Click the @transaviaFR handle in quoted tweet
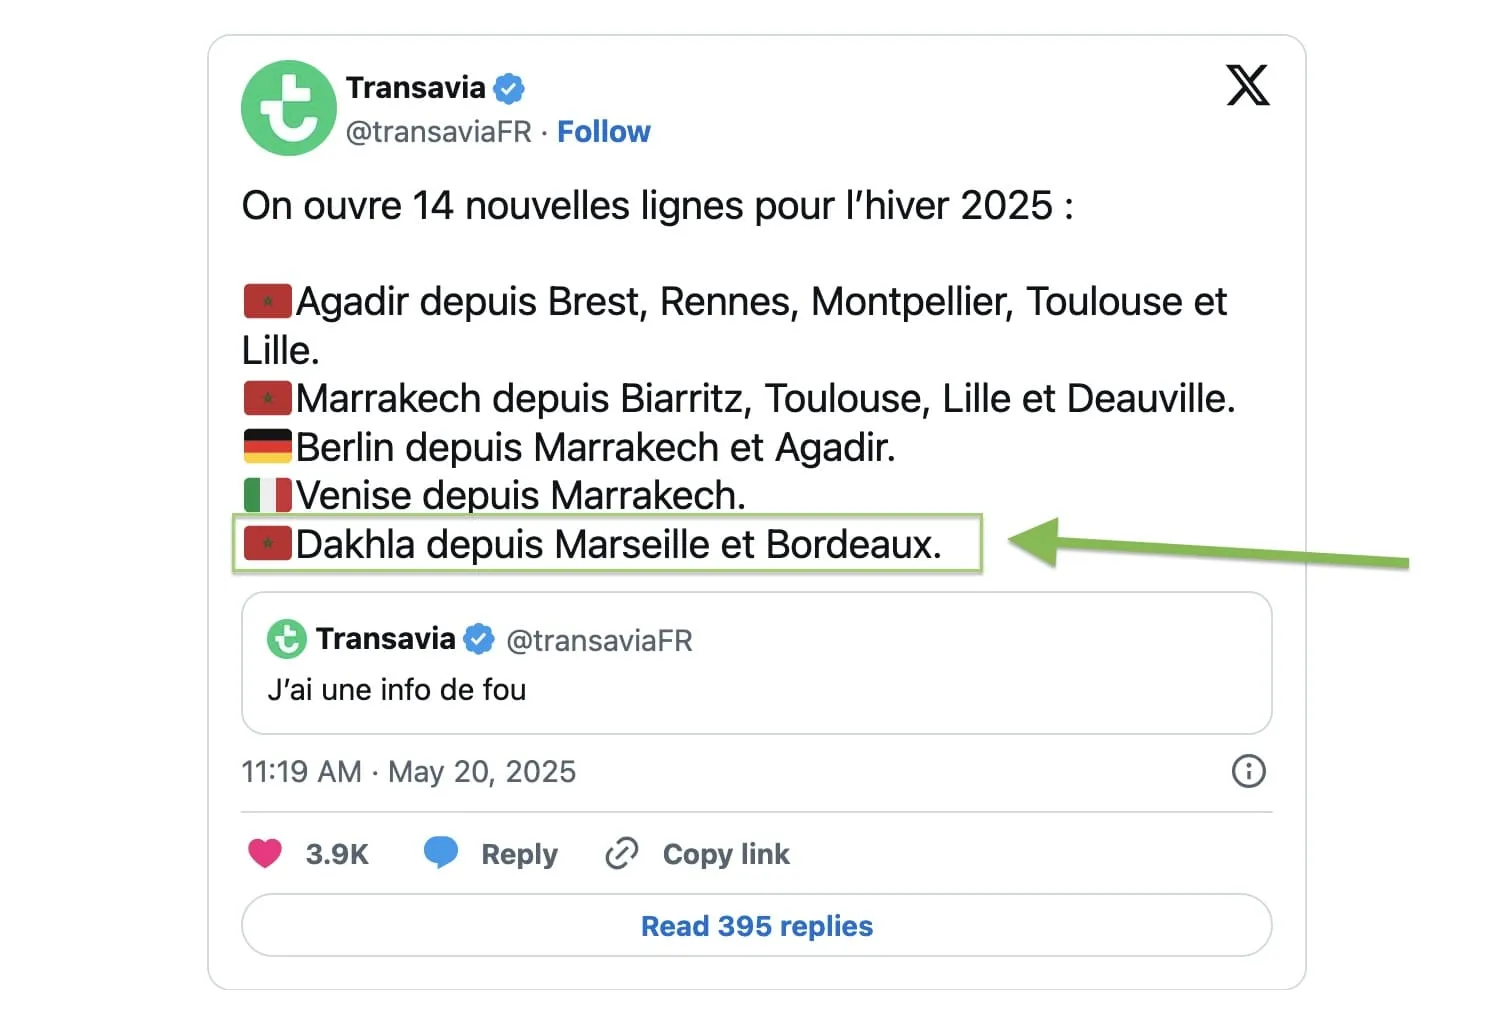 599,640
